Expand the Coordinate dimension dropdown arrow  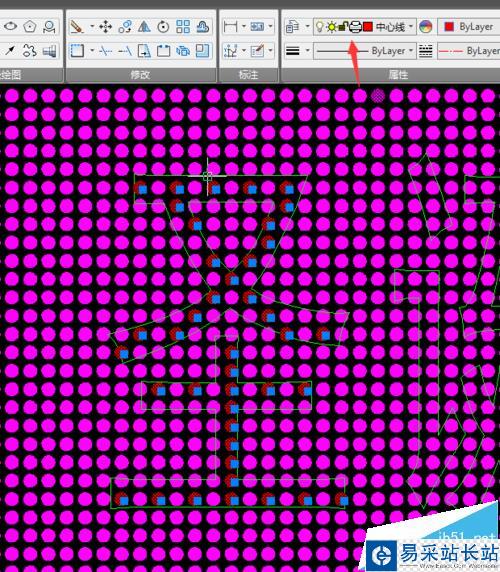pyautogui.click(x=244, y=50)
